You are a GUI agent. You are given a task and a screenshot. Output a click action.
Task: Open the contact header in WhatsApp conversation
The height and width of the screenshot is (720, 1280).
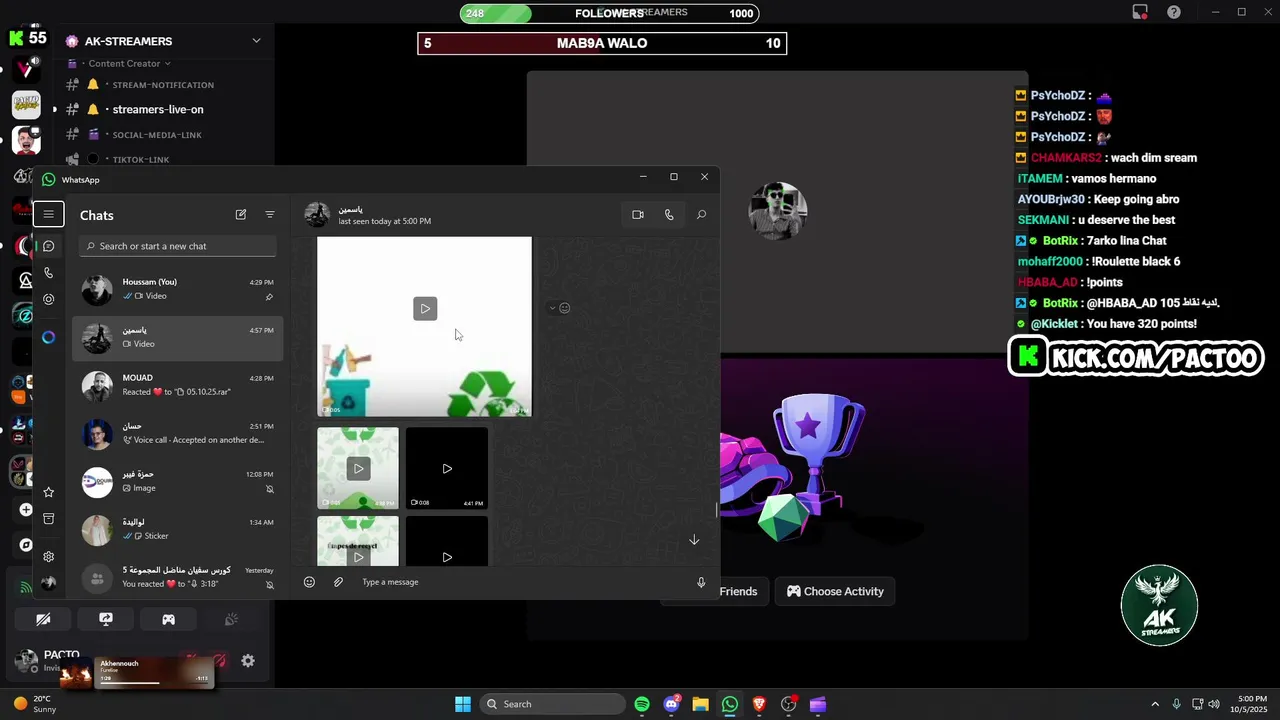[385, 215]
